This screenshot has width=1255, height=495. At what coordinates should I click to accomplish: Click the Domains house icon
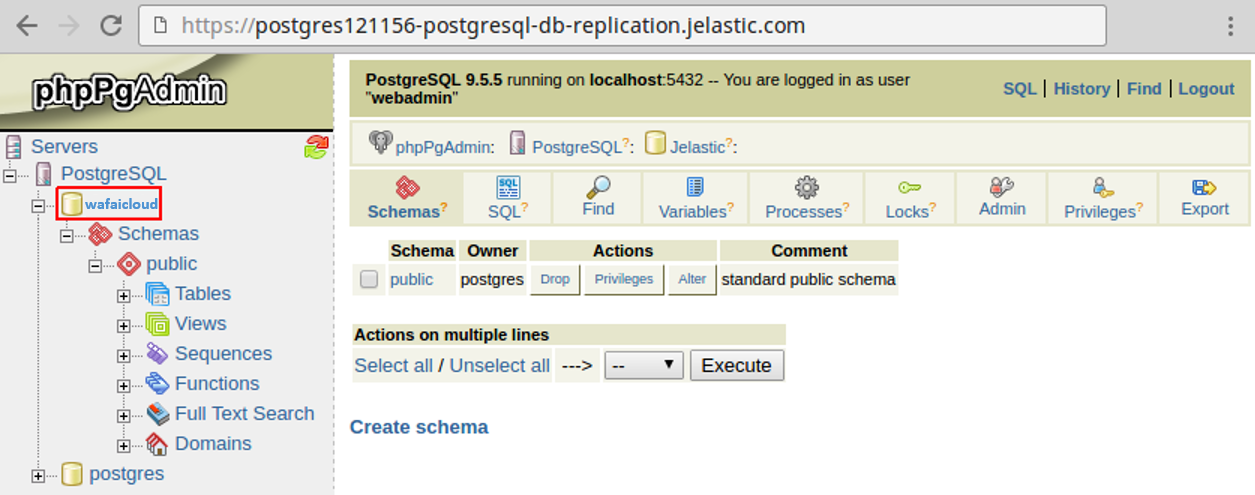(158, 444)
